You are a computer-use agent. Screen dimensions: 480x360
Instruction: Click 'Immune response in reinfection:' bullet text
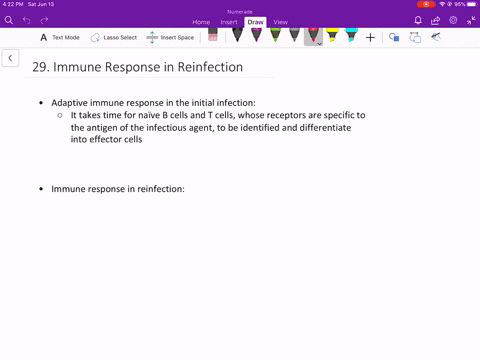118,189
